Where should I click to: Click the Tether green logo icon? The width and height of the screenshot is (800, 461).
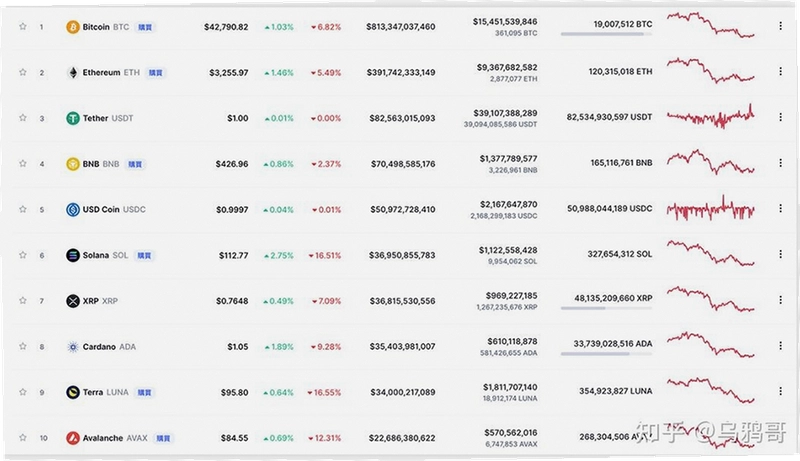(73, 118)
